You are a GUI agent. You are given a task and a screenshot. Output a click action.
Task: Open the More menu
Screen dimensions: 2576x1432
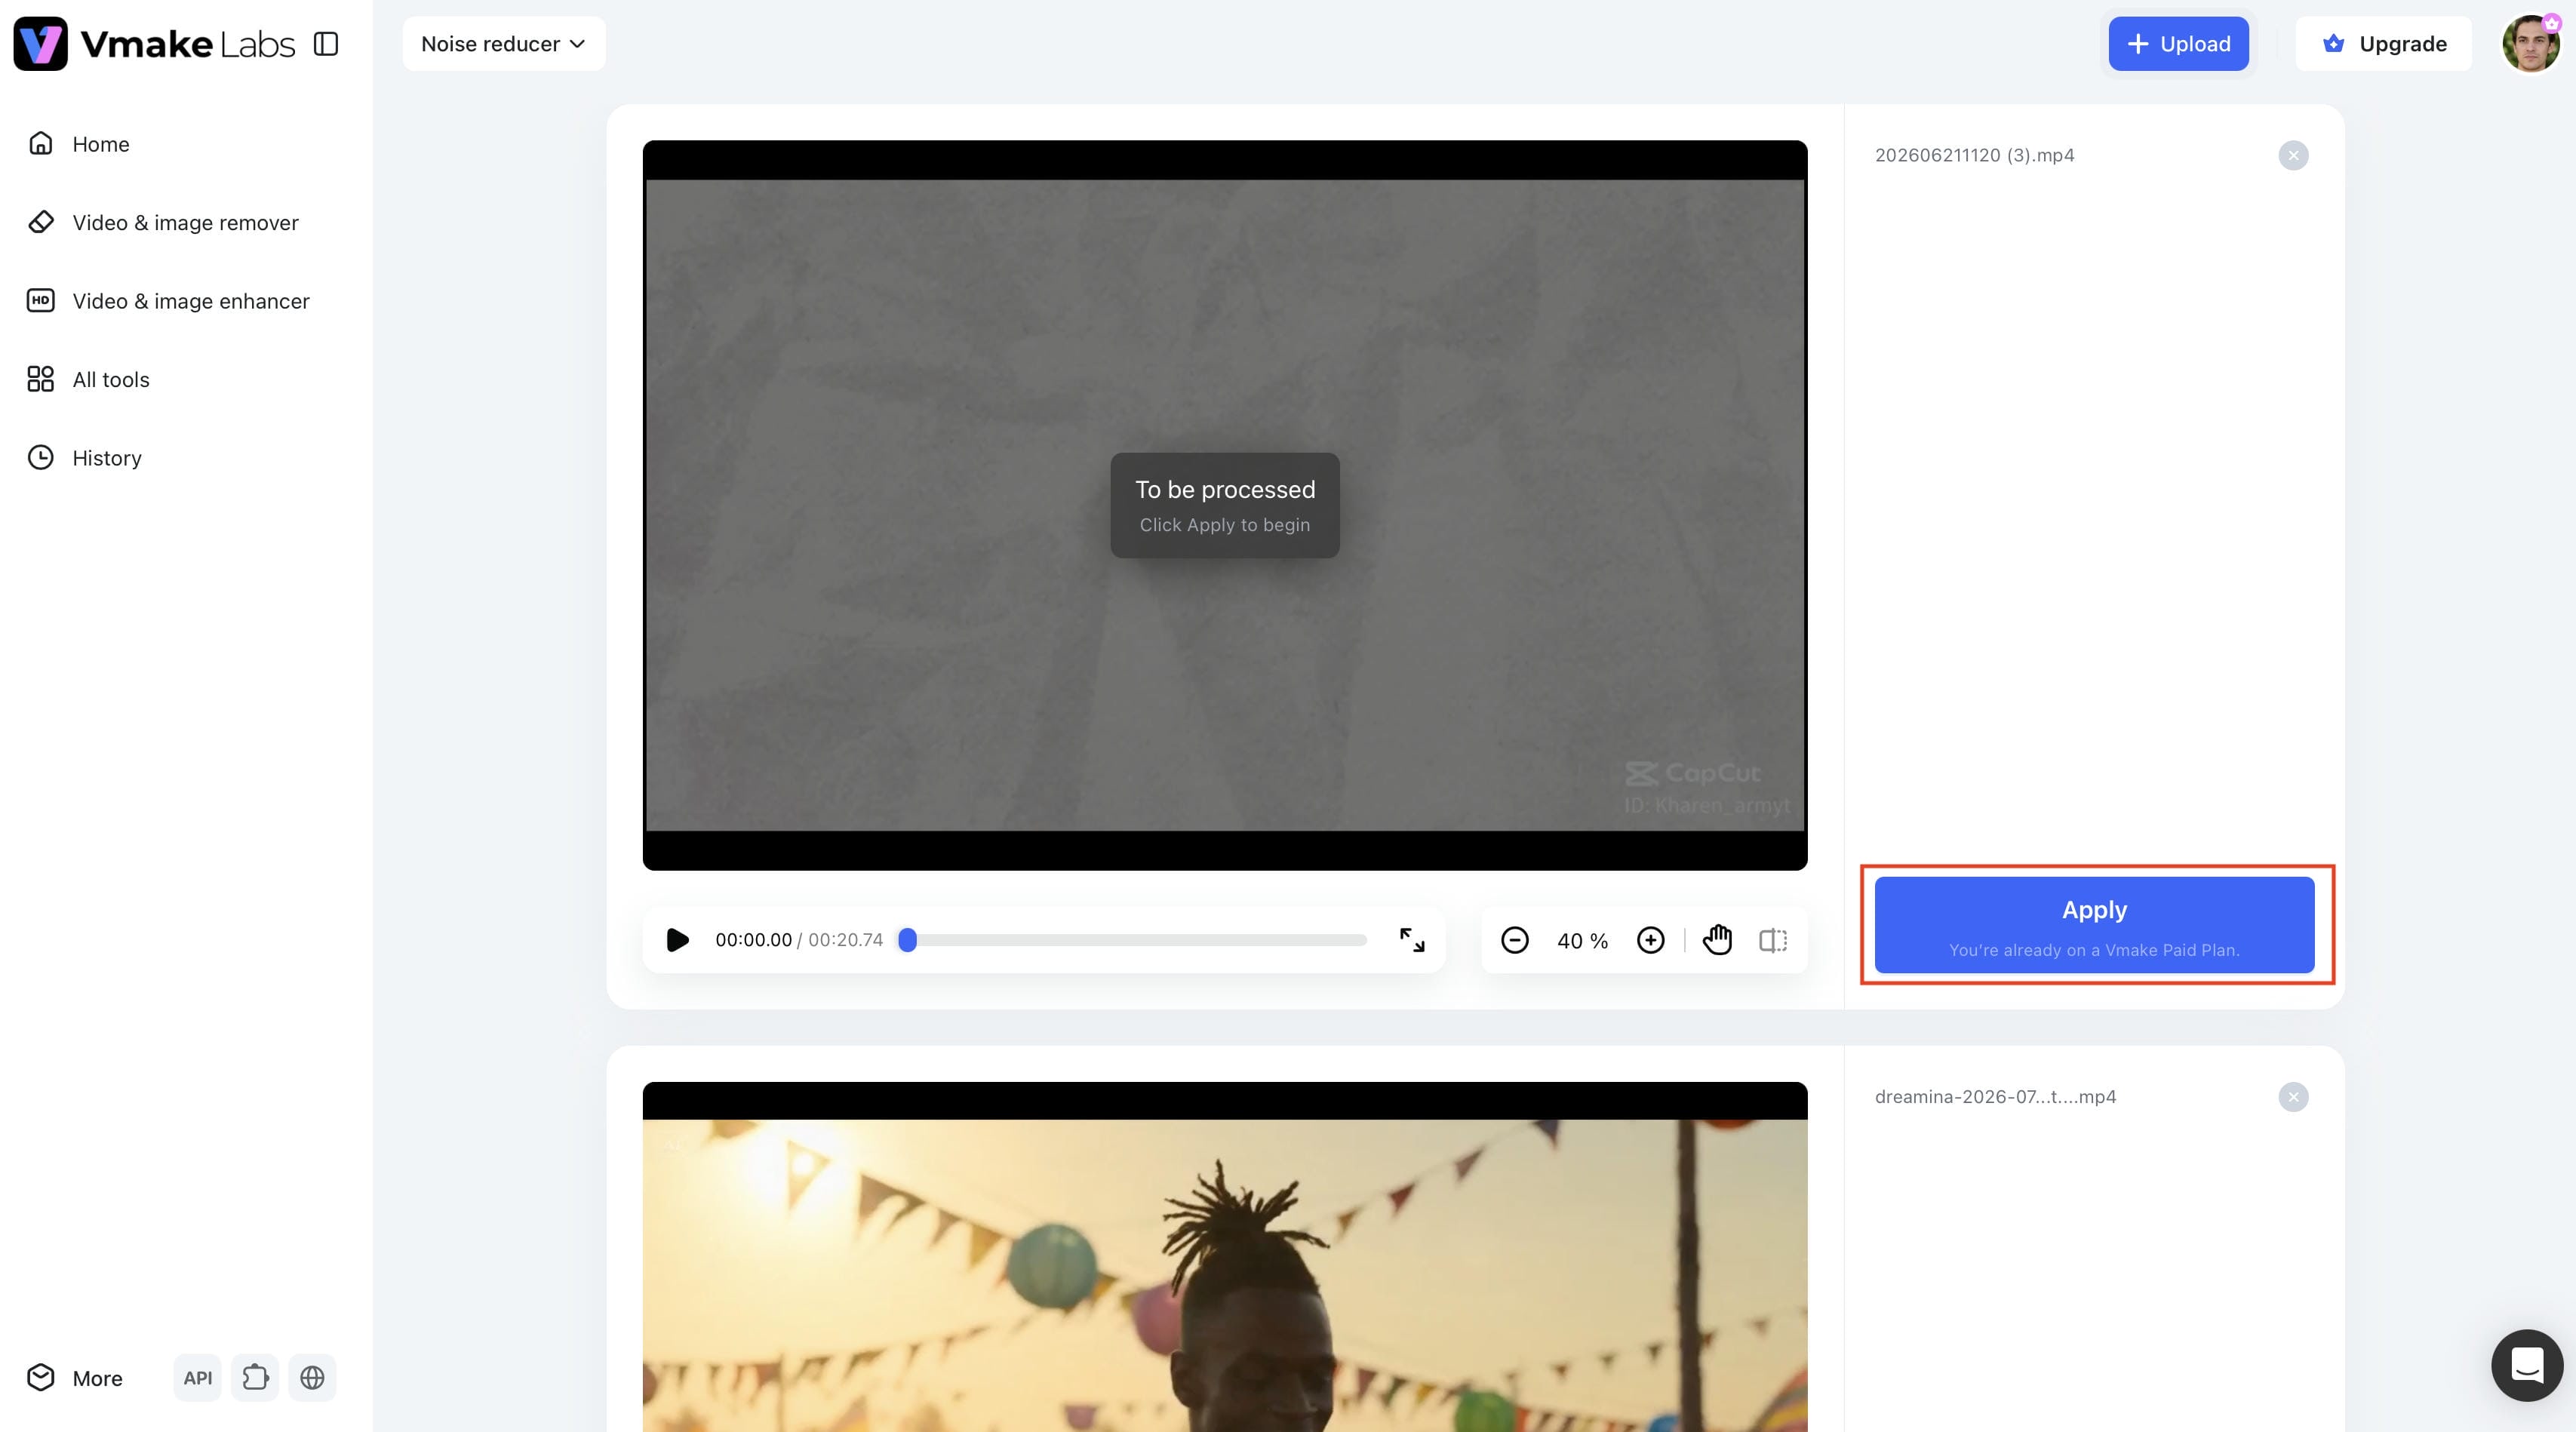click(75, 1378)
